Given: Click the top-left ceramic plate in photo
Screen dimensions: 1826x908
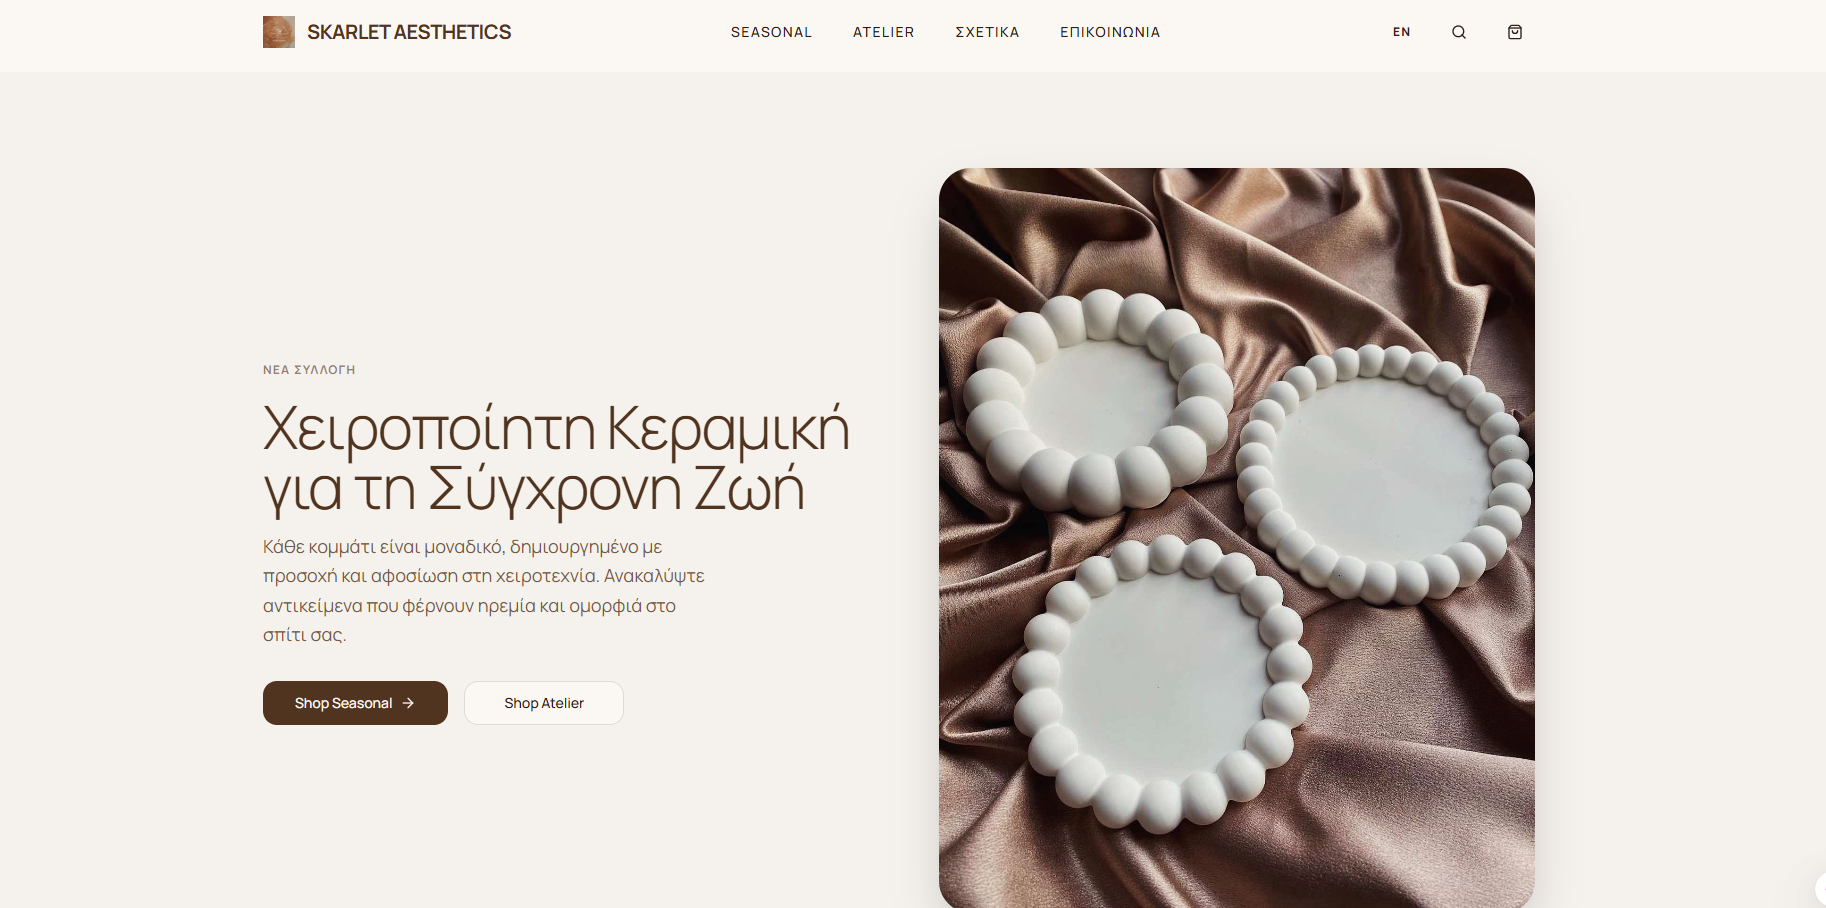Looking at the screenshot, I should tap(1097, 403).
